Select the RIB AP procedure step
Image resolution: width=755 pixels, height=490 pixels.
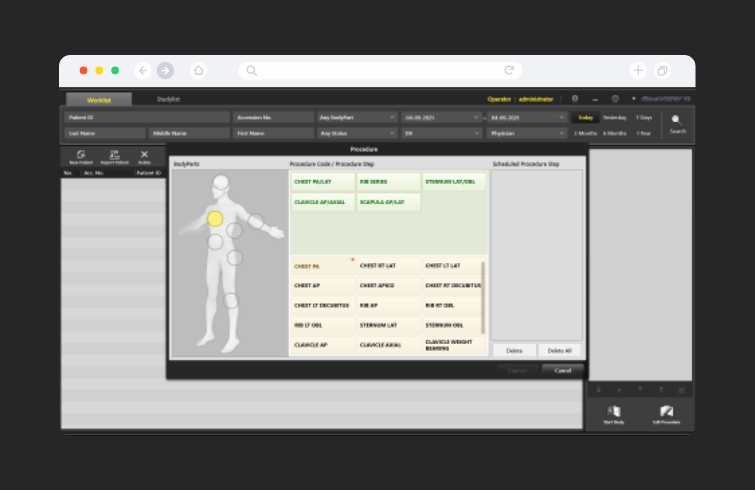pyautogui.click(x=388, y=306)
